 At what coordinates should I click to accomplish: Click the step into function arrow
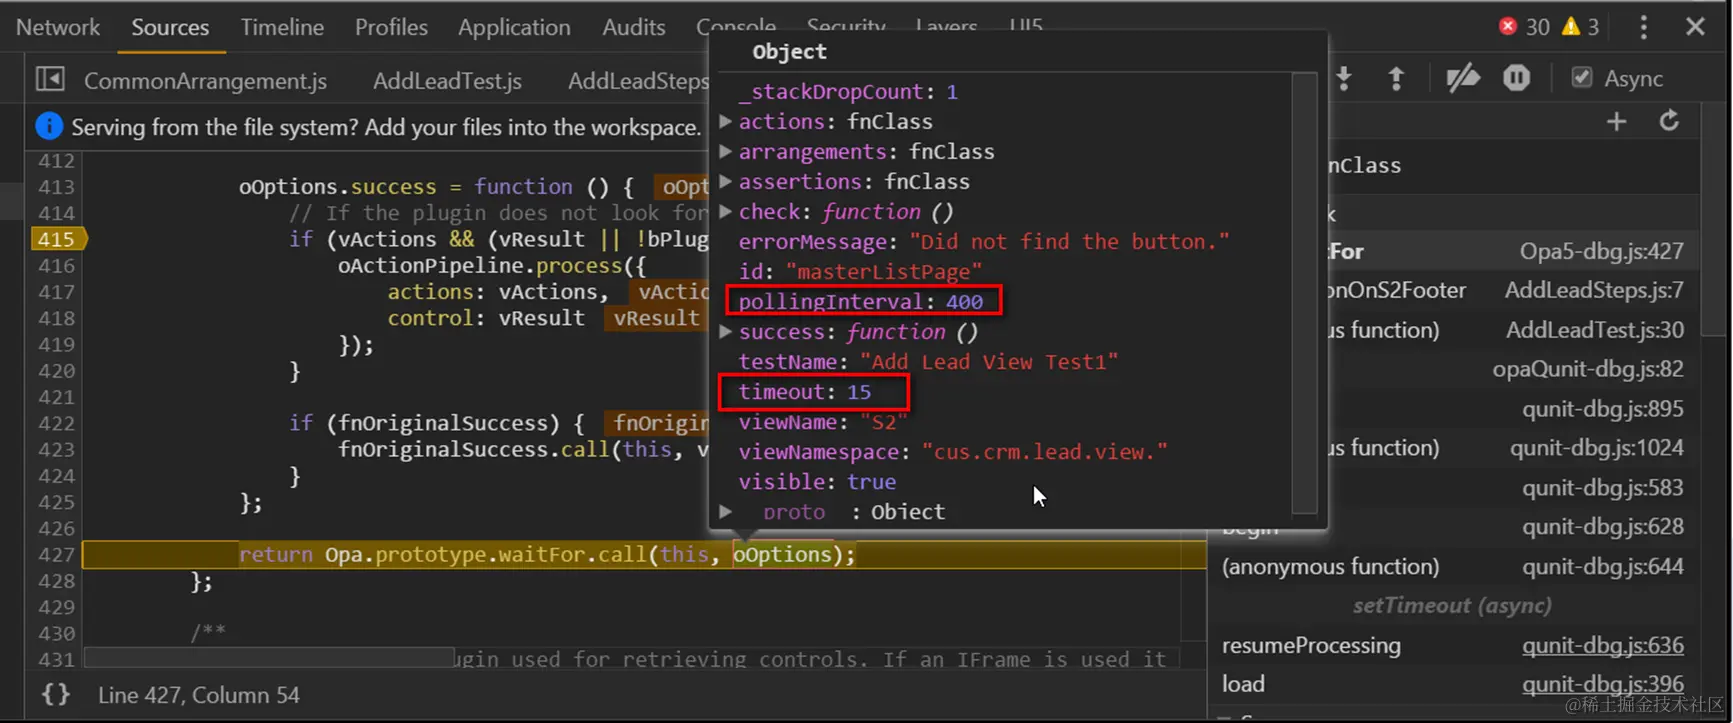pos(1344,79)
